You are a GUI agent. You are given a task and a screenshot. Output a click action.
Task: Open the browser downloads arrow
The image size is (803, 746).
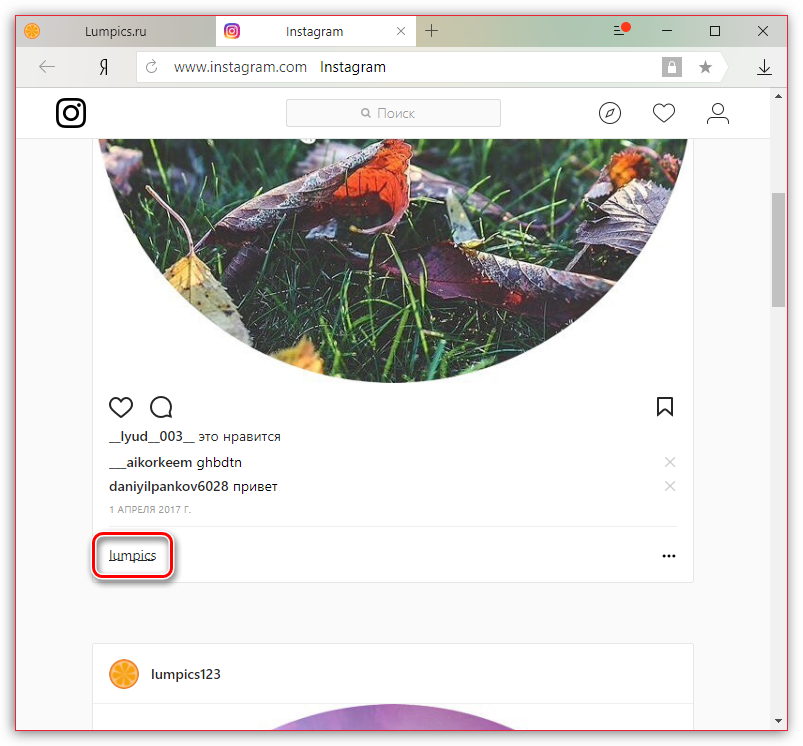click(x=764, y=67)
